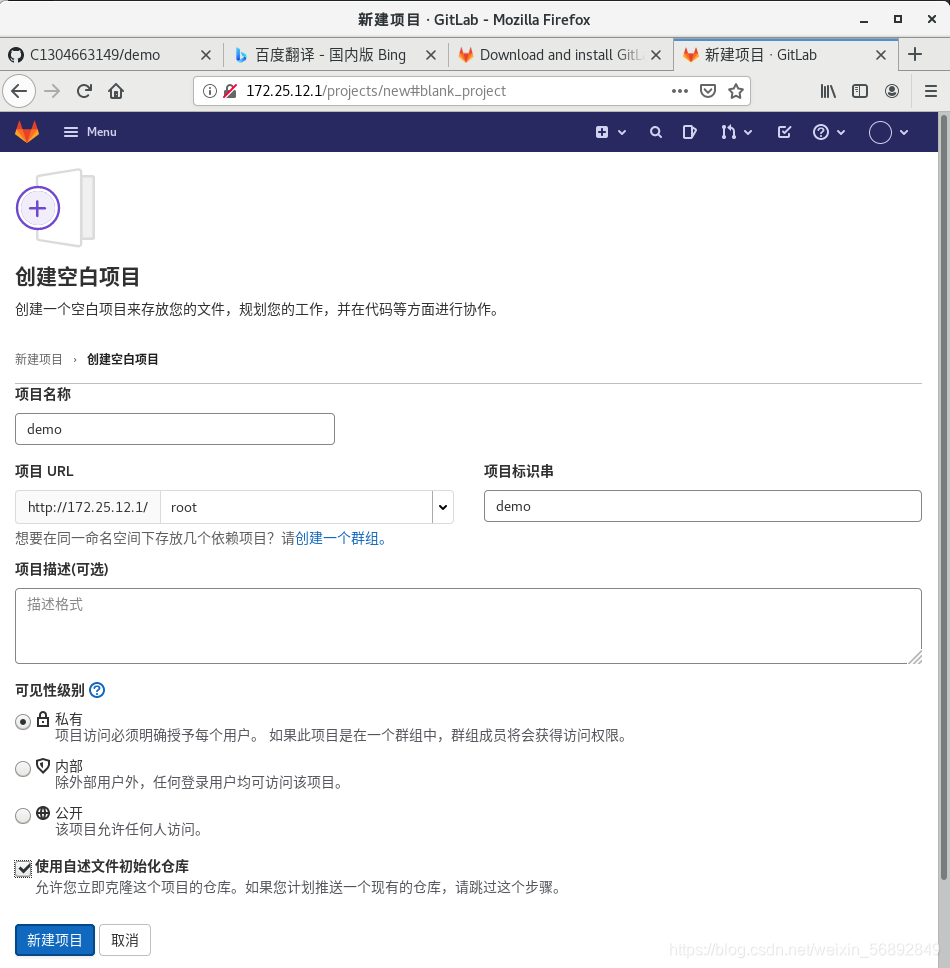This screenshot has width=950, height=968.
Task: Focus the 项目名称 input containing demo
Action: point(175,429)
